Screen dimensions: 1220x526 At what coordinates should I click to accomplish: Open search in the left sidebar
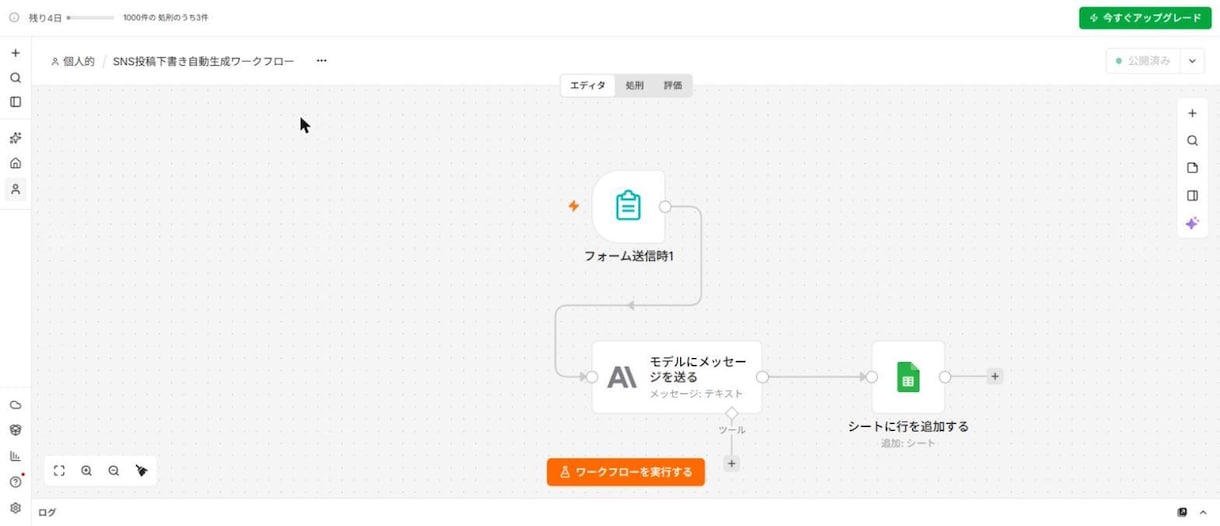coord(15,77)
